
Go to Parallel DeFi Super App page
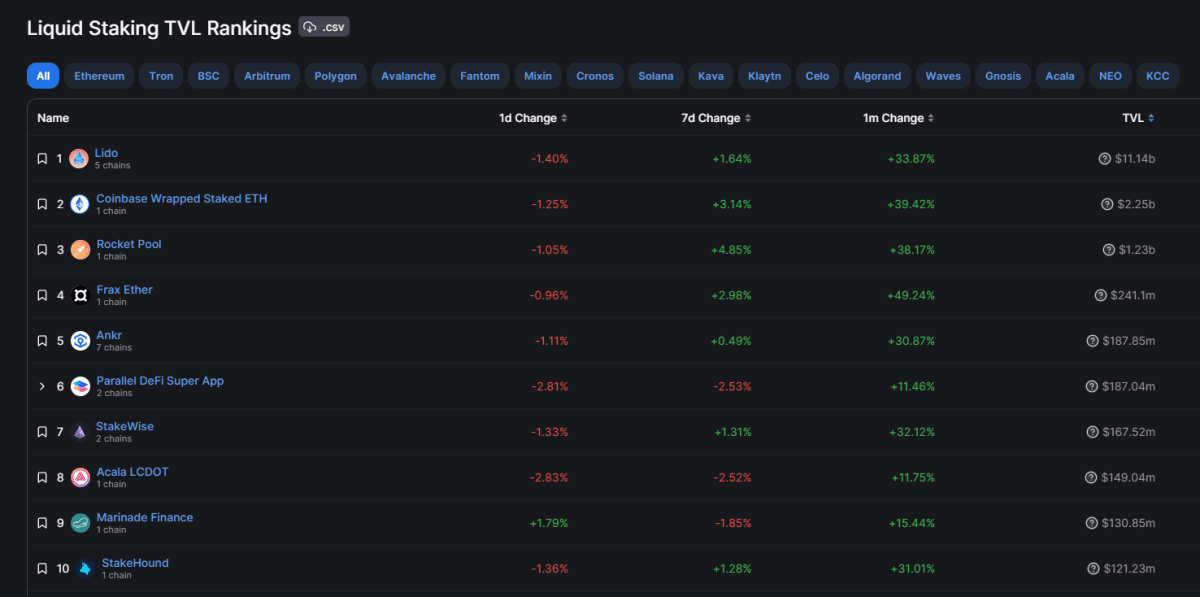[160, 381]
